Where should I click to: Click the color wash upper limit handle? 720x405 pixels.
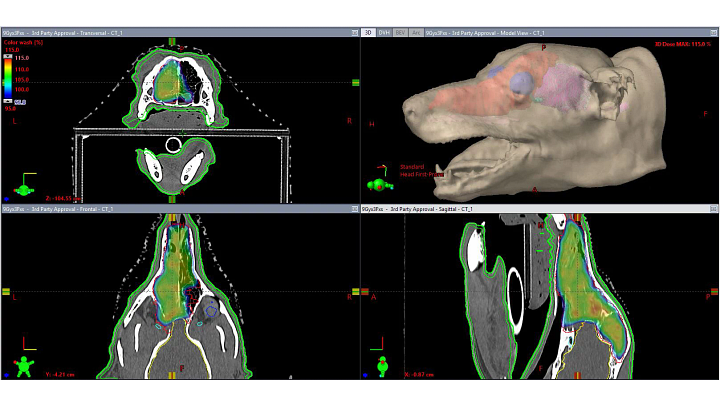click(x=10, y=58)
